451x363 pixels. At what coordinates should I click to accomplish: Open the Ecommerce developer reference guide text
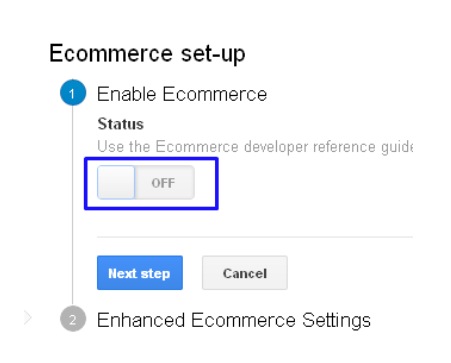255,147
